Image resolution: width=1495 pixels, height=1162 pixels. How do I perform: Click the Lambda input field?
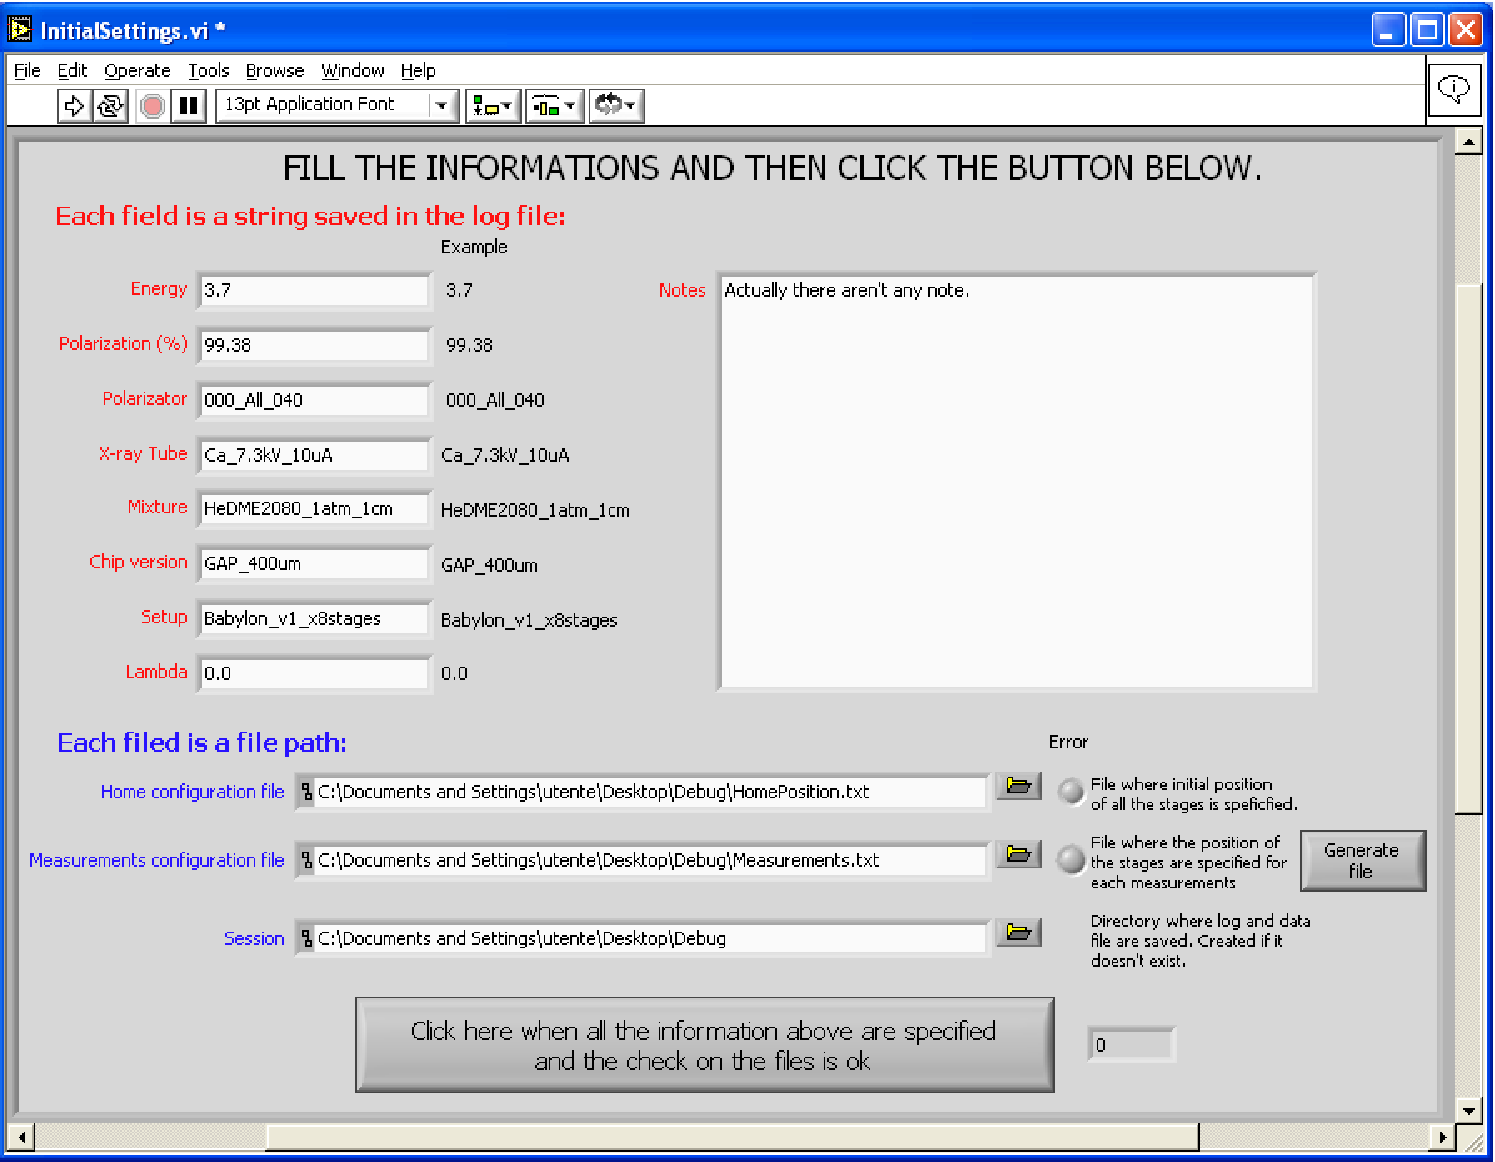coord(314,673)
